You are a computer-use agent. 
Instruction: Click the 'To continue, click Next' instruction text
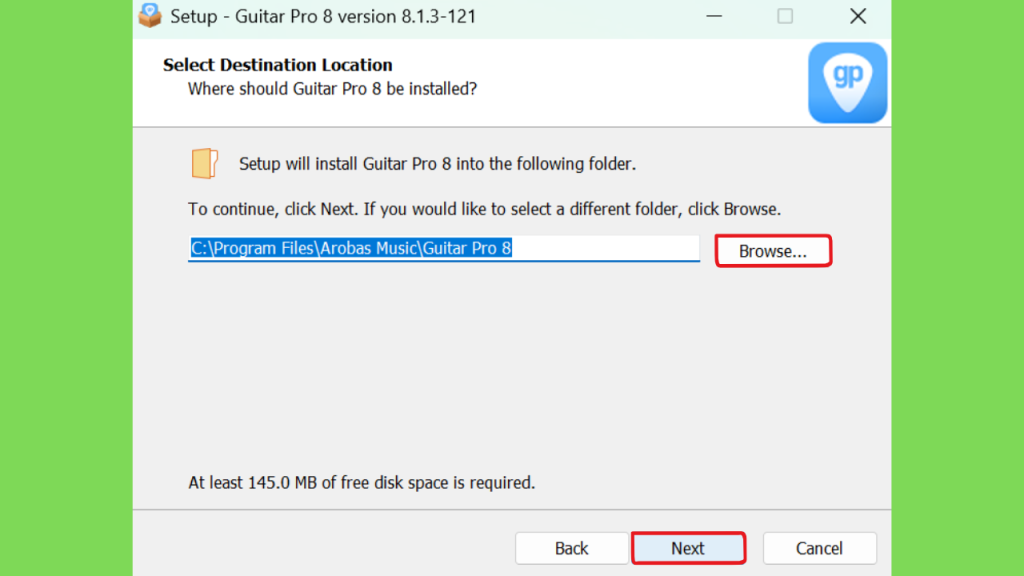click(x=485, y=209)
